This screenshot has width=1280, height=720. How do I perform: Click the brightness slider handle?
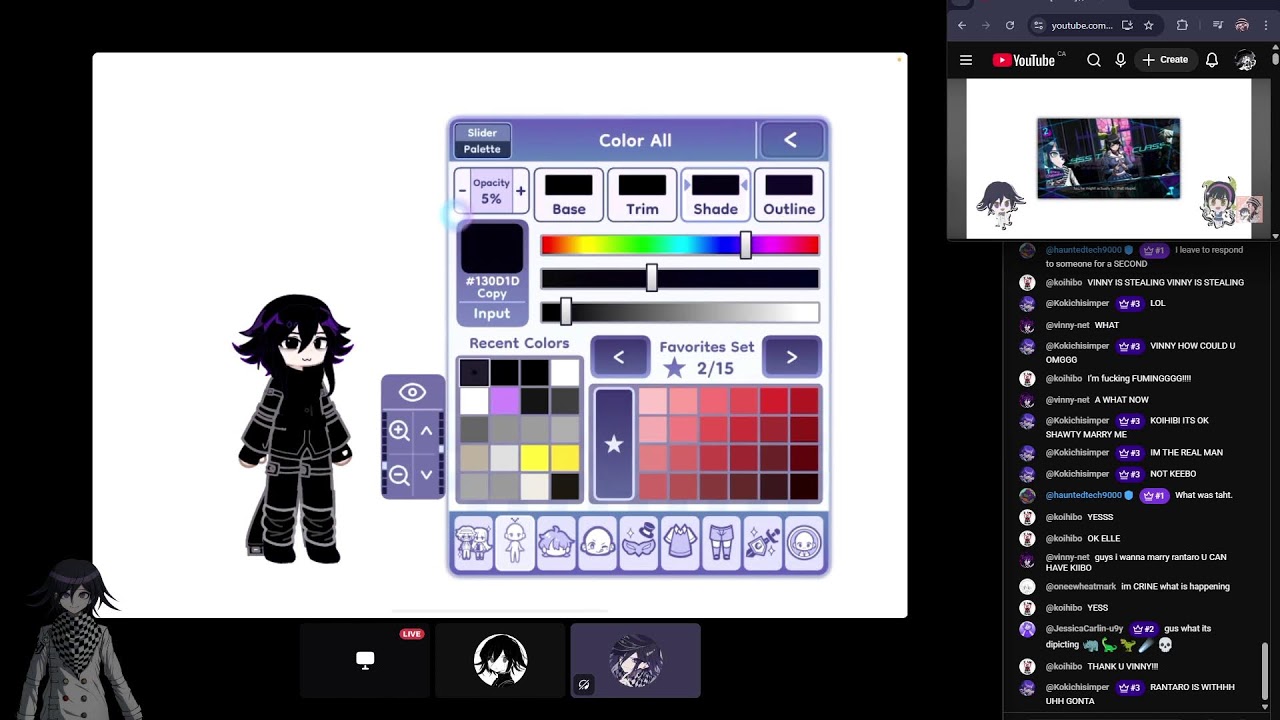[566, 312]
